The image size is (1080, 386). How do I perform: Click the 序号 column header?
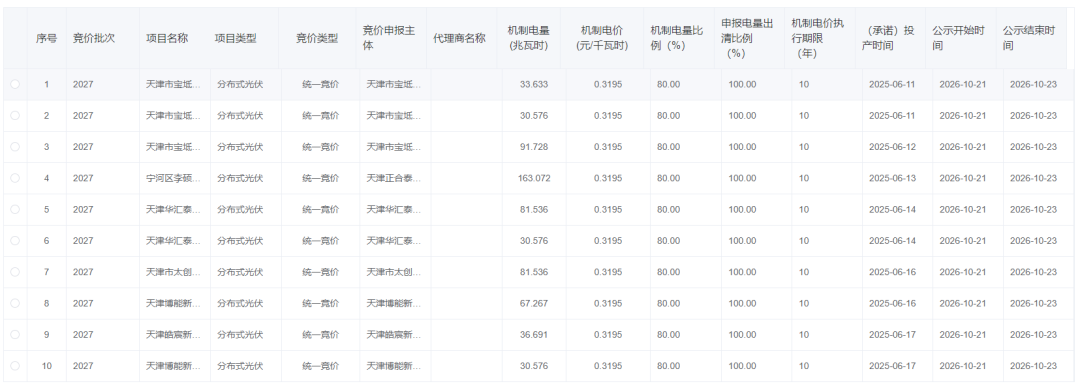tap(46, 39)
